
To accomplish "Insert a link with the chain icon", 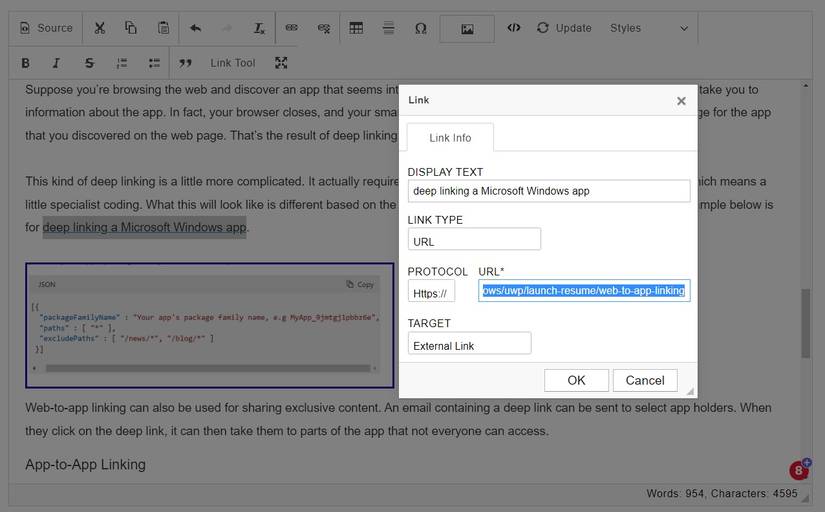I will [291, 28].
